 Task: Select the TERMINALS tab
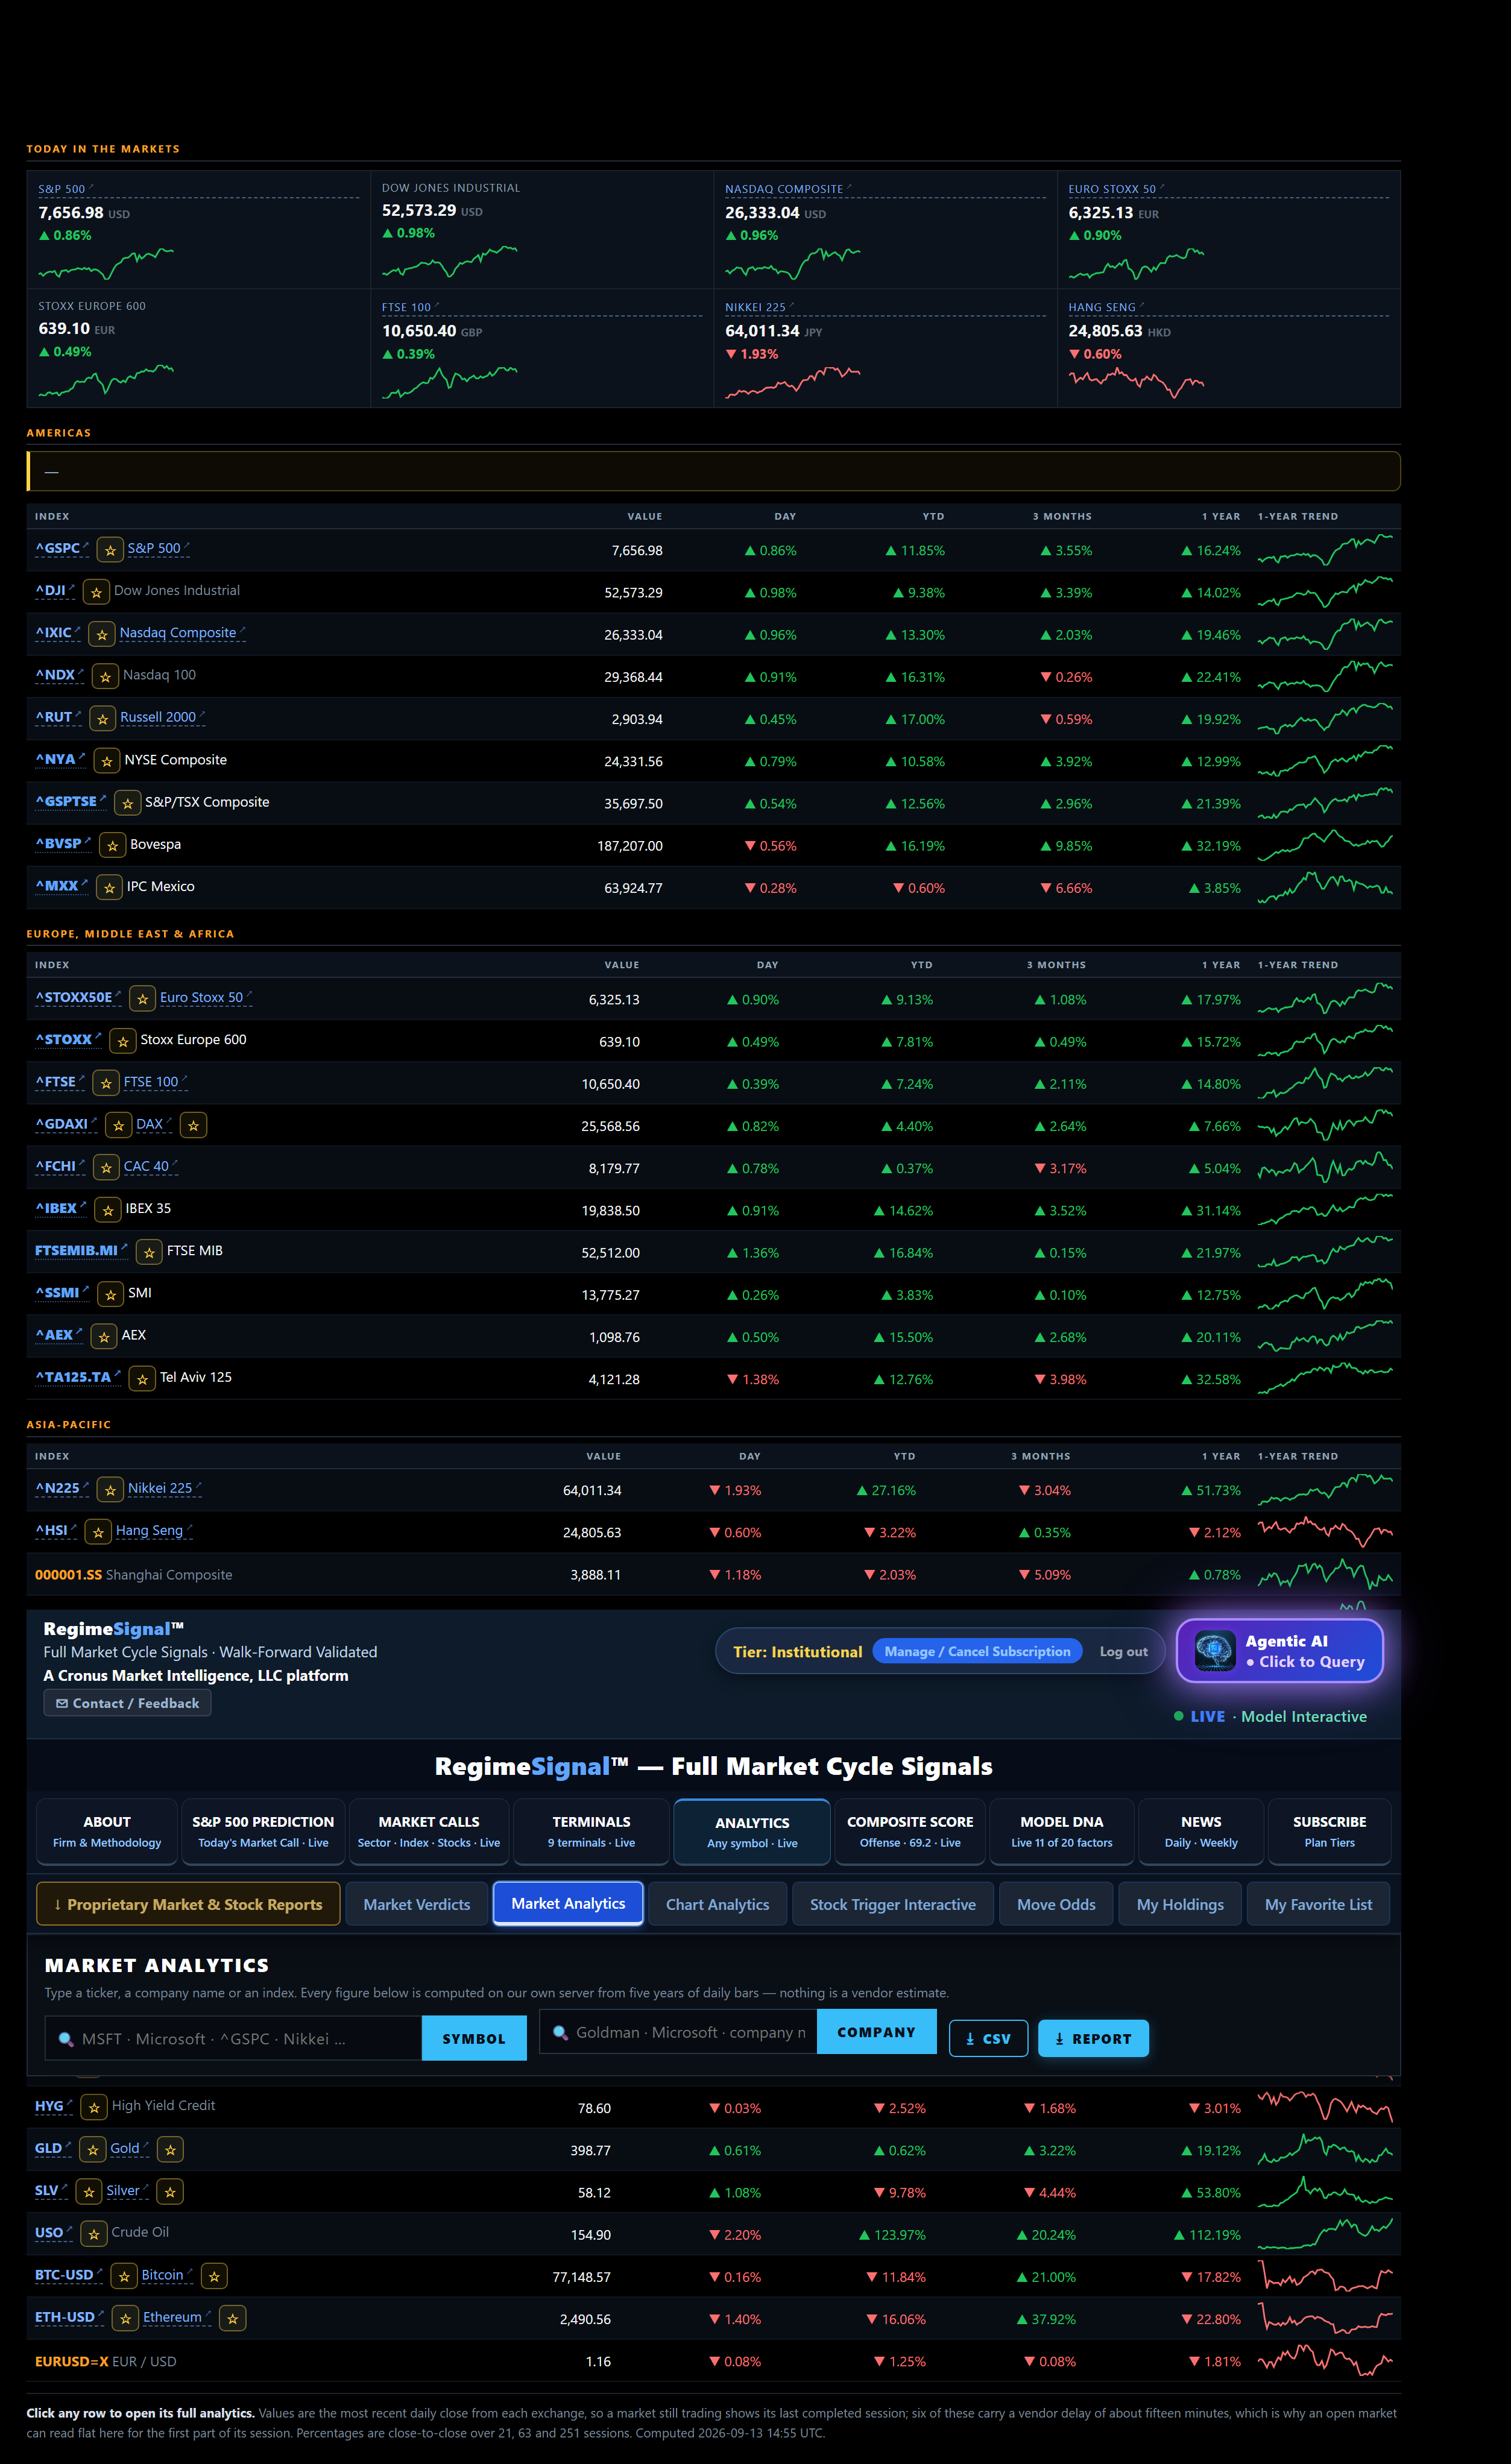pyautogui.click(x=591, y=1831)
